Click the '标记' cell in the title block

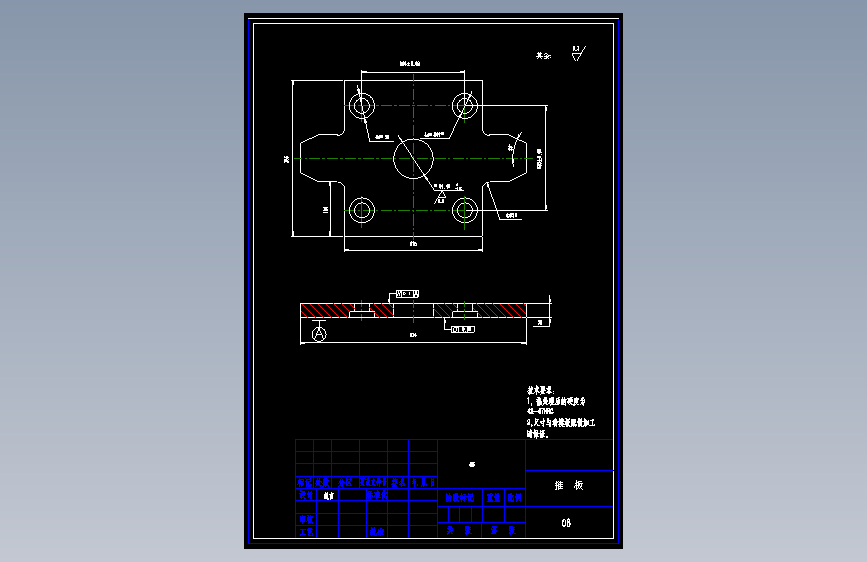click(x=305, y=482)
